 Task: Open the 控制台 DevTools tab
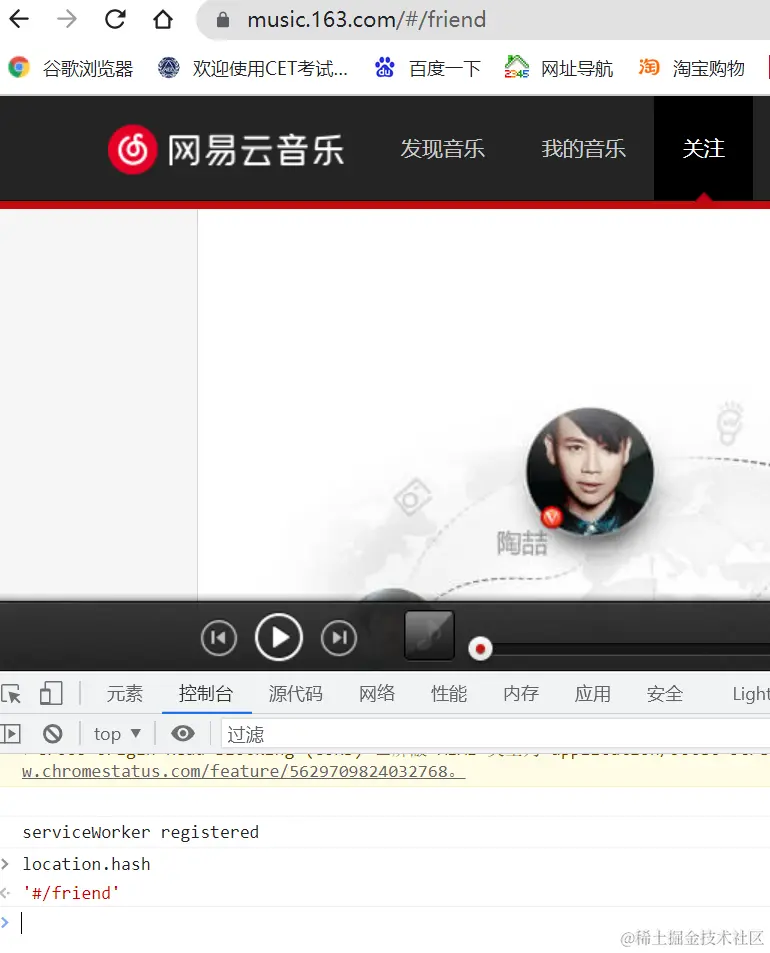point(206,693)
